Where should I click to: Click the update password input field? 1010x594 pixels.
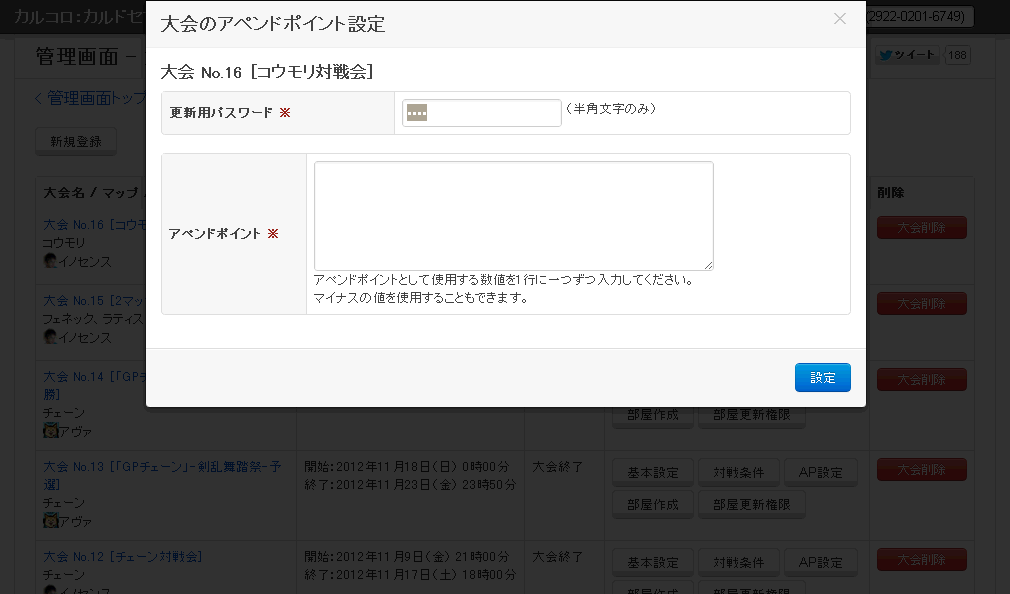[x=481, y=113]
